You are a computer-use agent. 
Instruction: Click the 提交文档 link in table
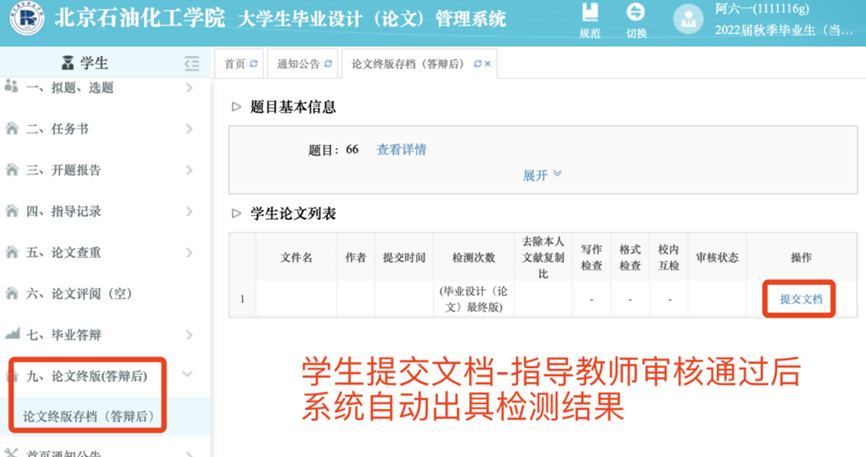[800, 298]
